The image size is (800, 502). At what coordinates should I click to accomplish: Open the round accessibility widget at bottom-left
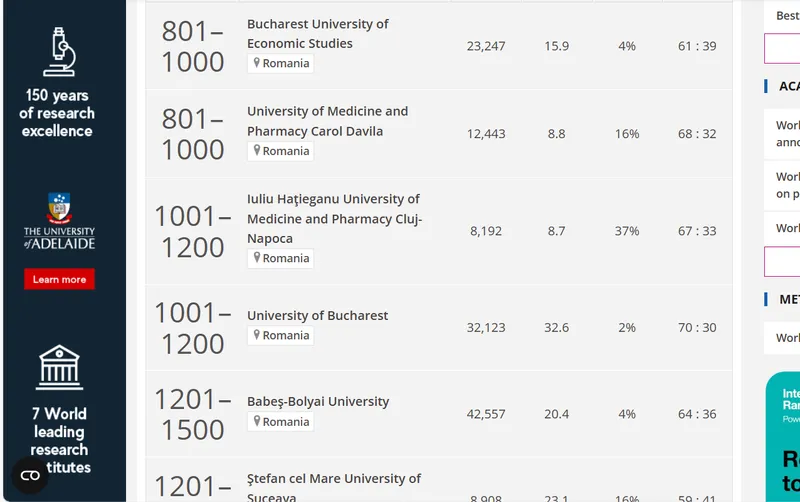pos(30,475)
